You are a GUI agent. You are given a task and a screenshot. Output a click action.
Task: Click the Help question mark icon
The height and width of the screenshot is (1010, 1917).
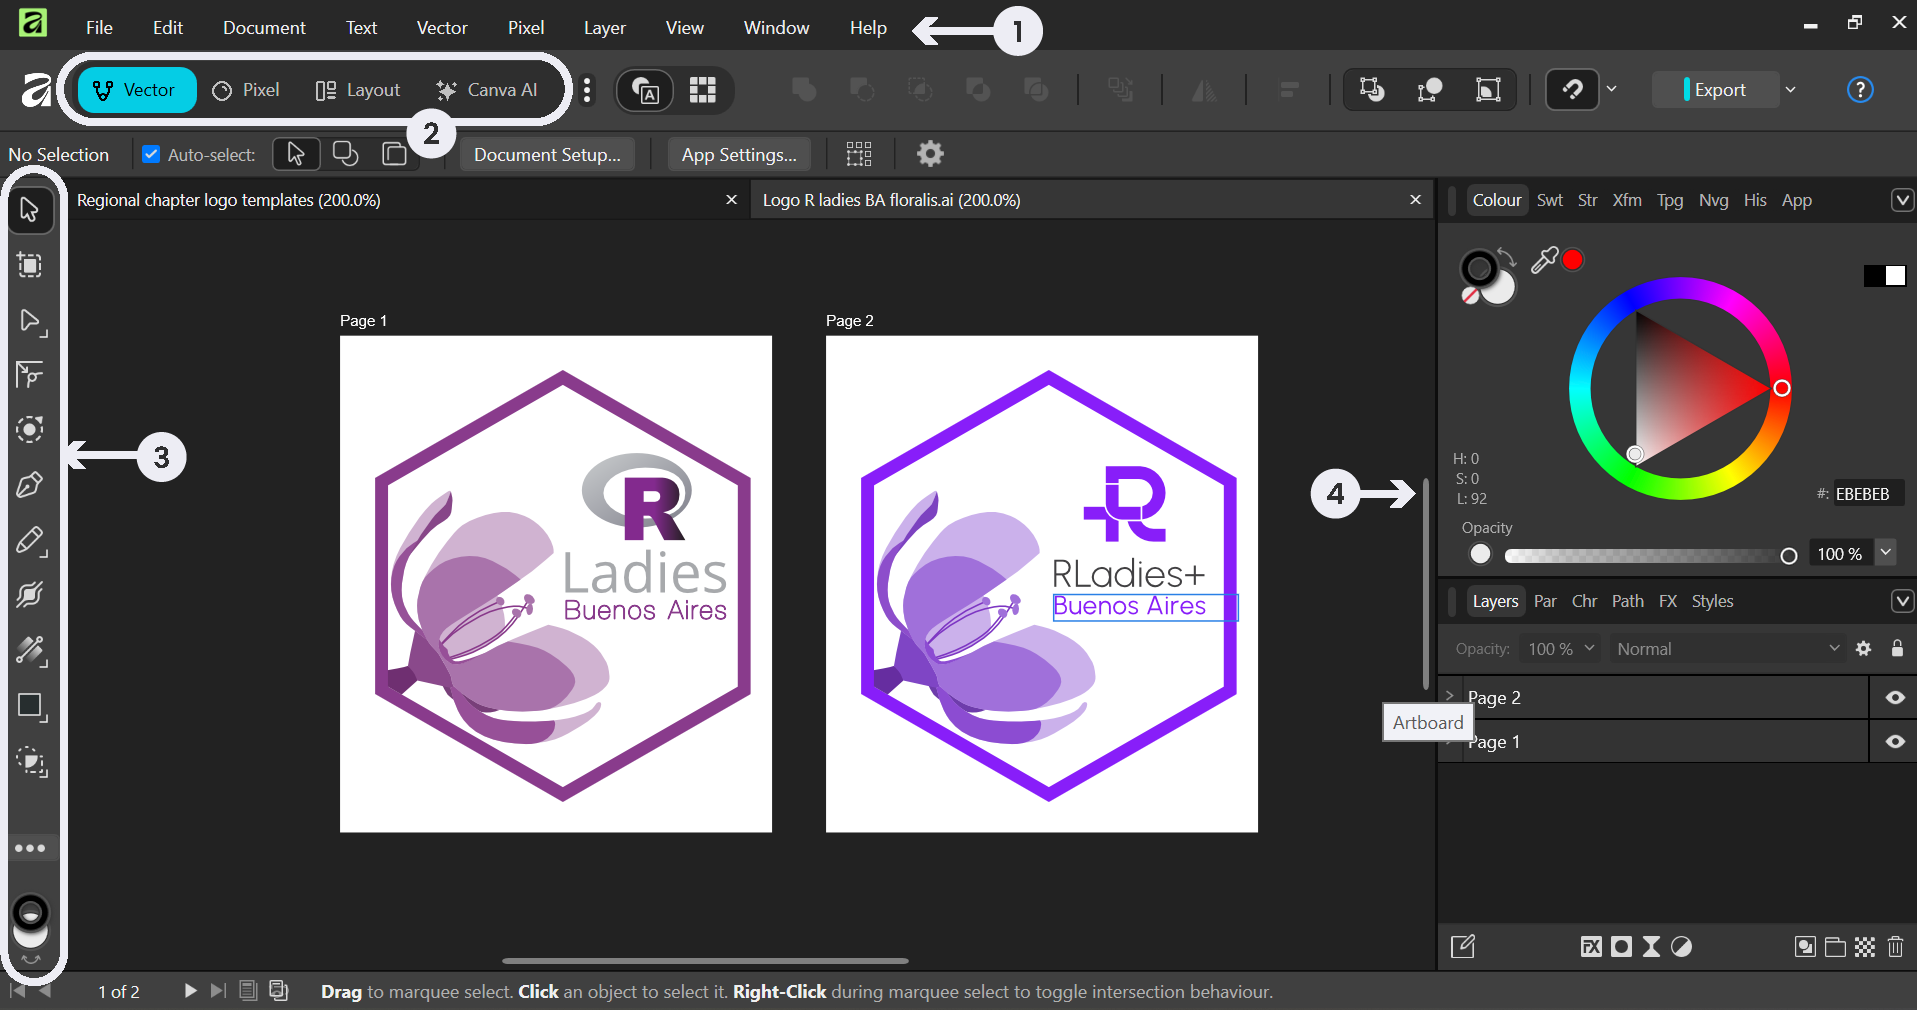click(x=1860, y=90)
